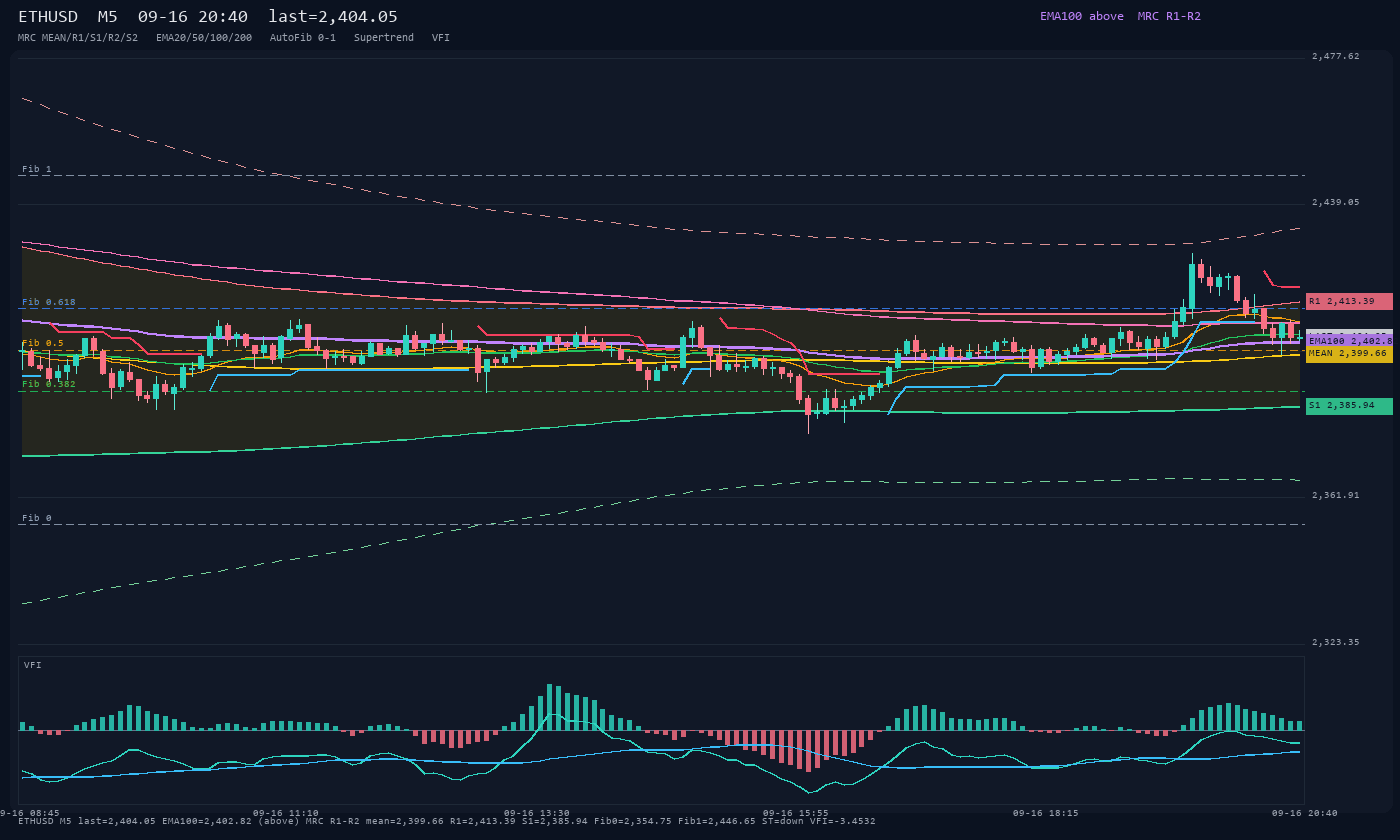Viewport: 1400px width, 840px height.
Task: Click the 2,323.35 price axis label
Action: point(1336,642)
